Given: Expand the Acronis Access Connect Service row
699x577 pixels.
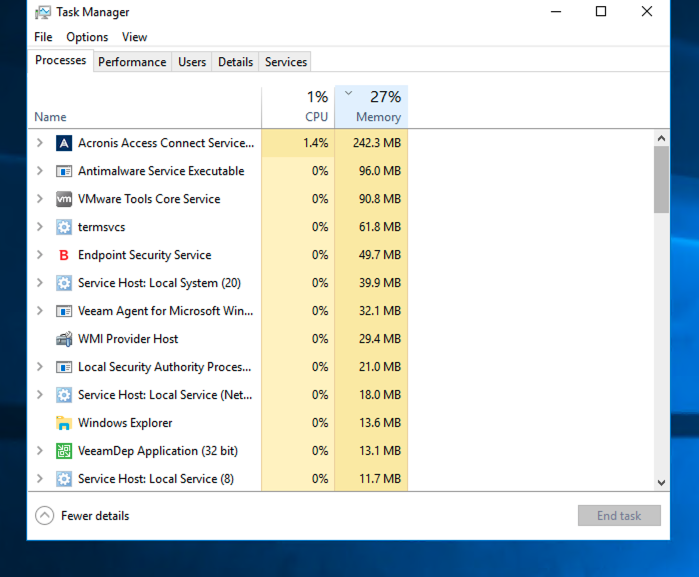Looking at the screenshot, I should click(40, 143).
